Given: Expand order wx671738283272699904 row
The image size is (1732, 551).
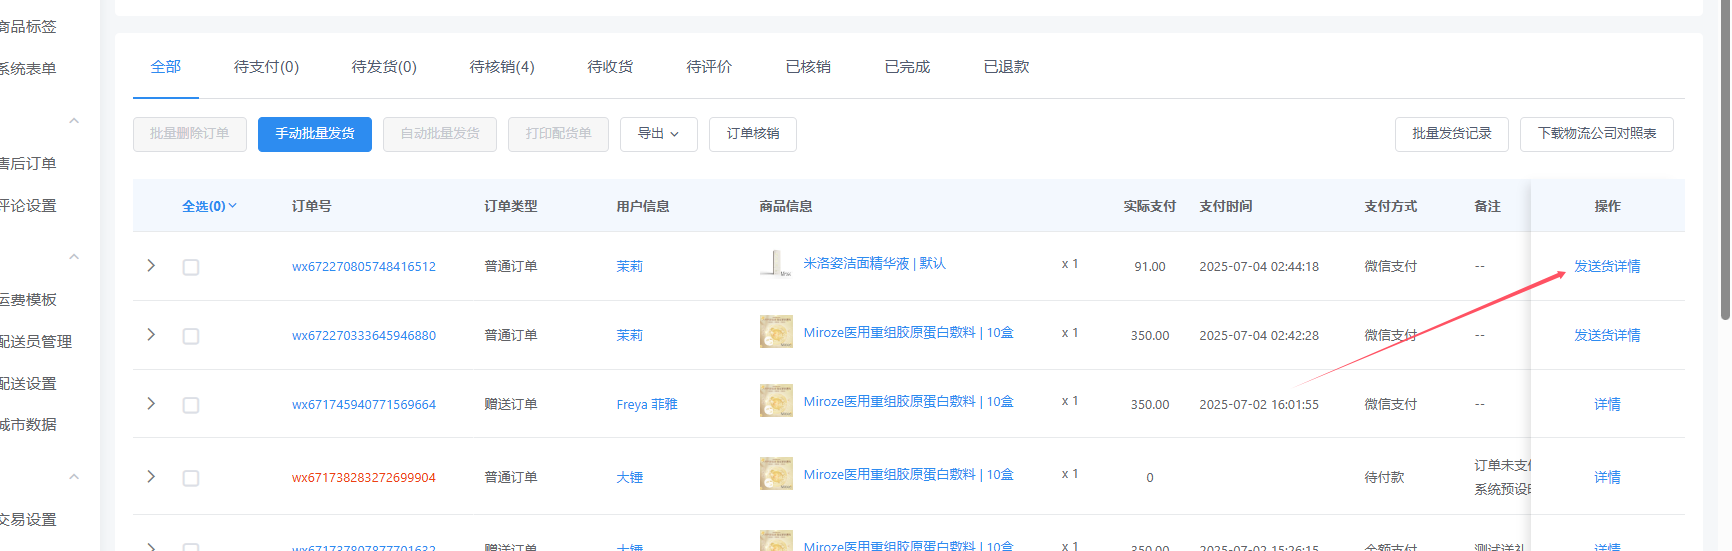Looking at the screenshot, I should click(151, 476).
